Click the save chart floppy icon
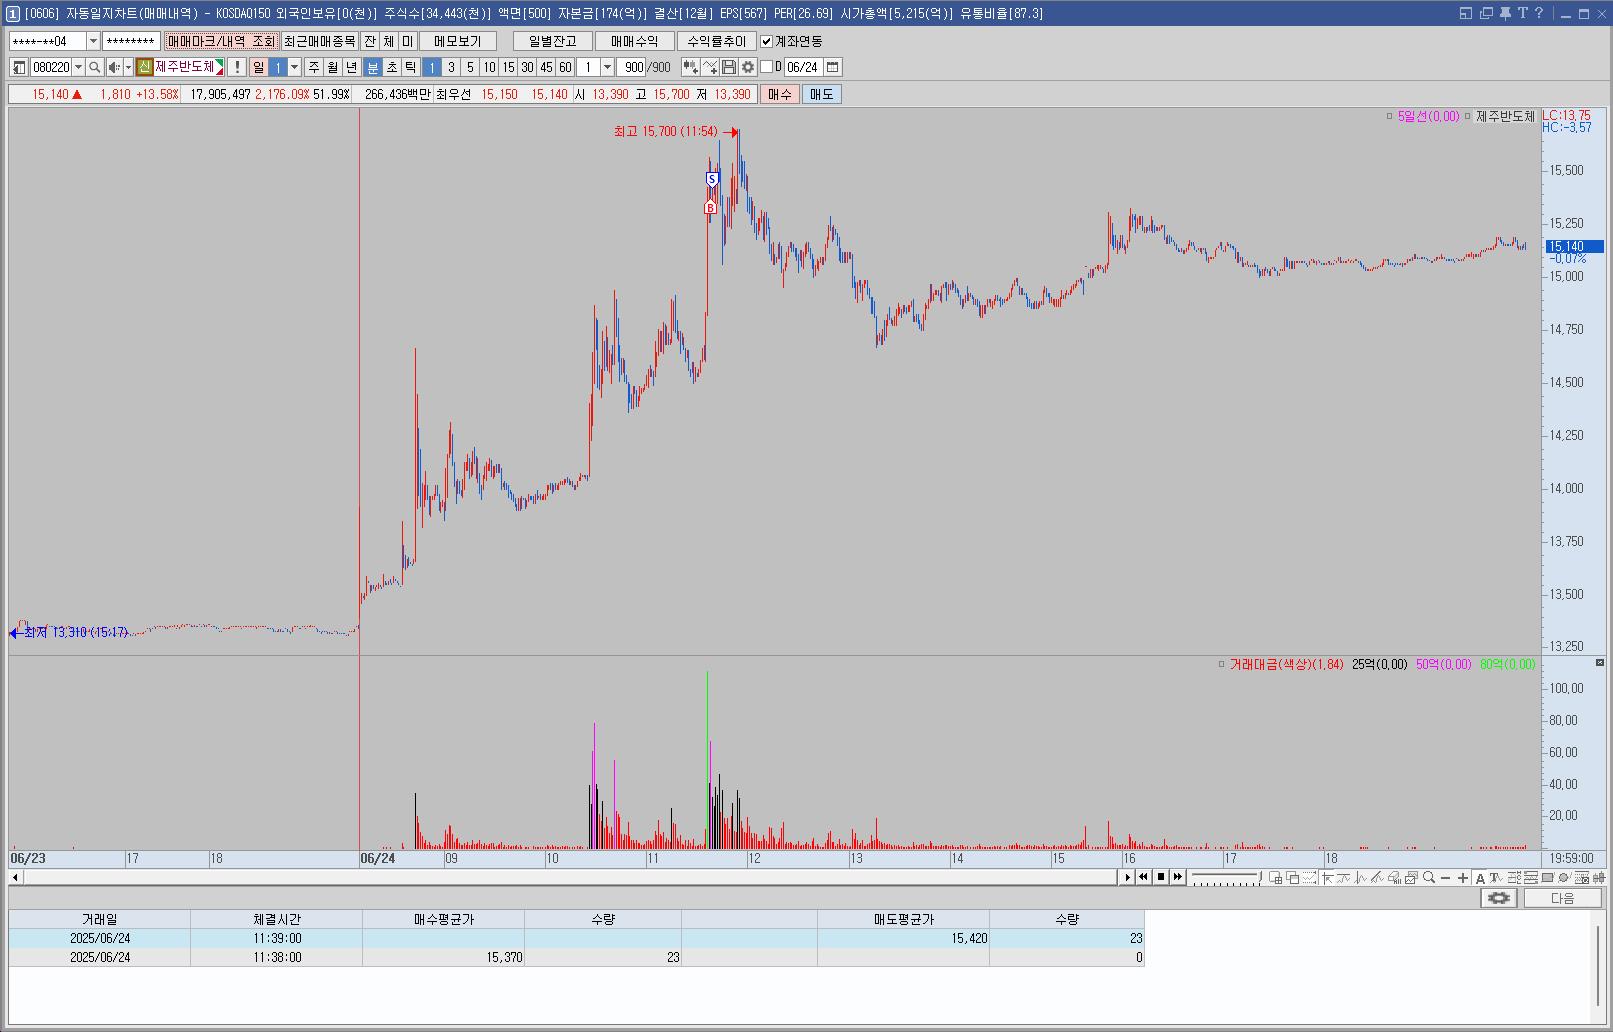The height and width of the screenshot is (1032, 1613). point(729,67)
